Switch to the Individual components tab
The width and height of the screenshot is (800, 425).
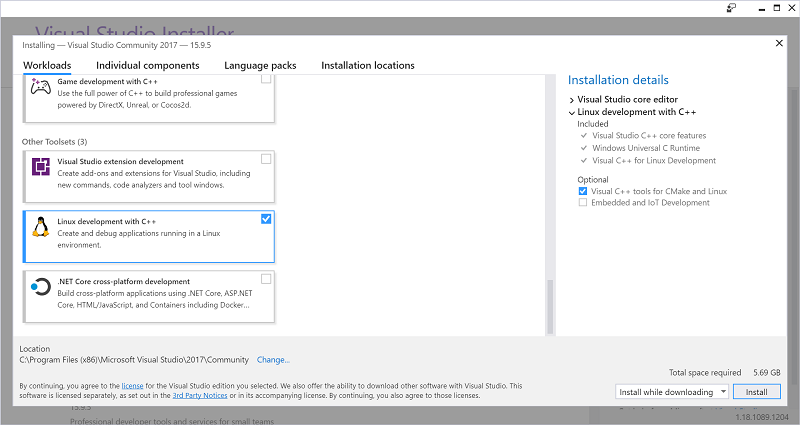click(x=147, y=65)
